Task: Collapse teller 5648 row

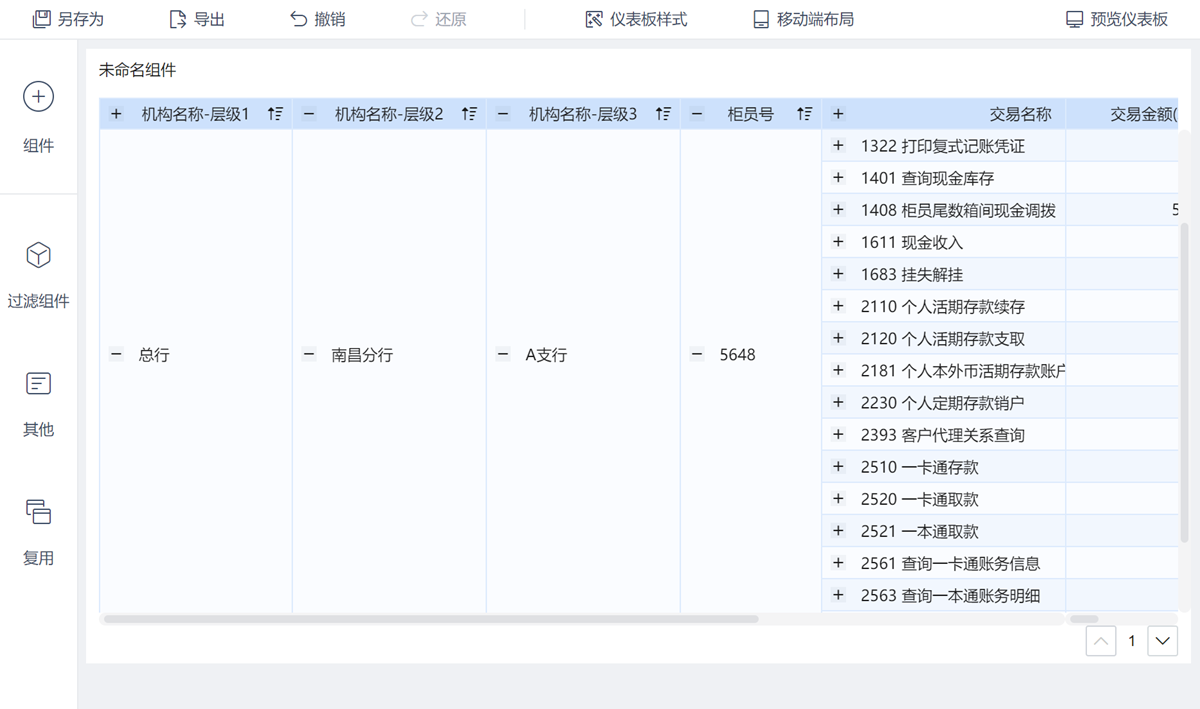Action: click(x=697, y=354)
